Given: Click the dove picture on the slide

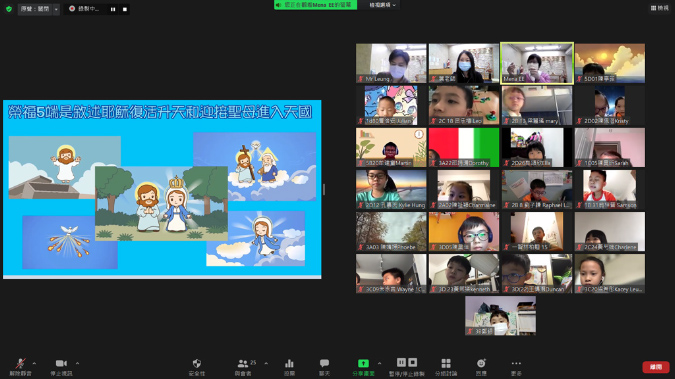Looking at the screenshot, I should [x=70, y=242].
